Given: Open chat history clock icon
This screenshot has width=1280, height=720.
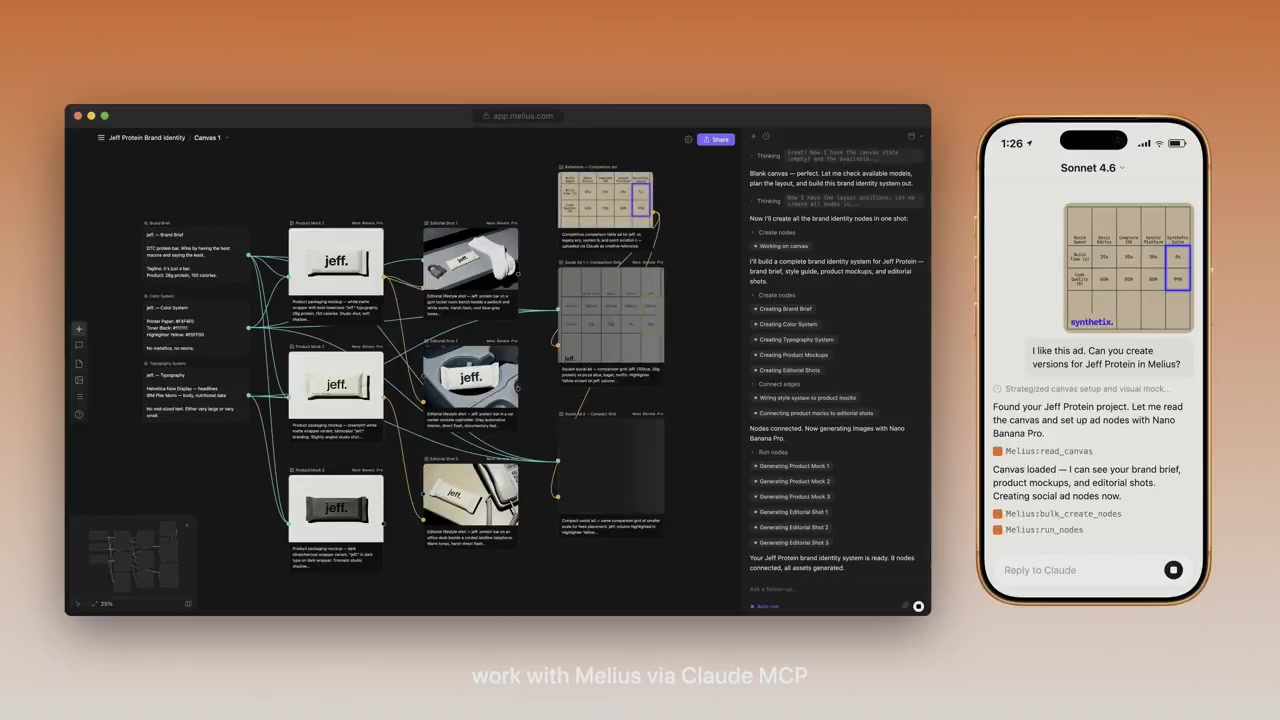Looking at the screenshot, I should 766,137.
